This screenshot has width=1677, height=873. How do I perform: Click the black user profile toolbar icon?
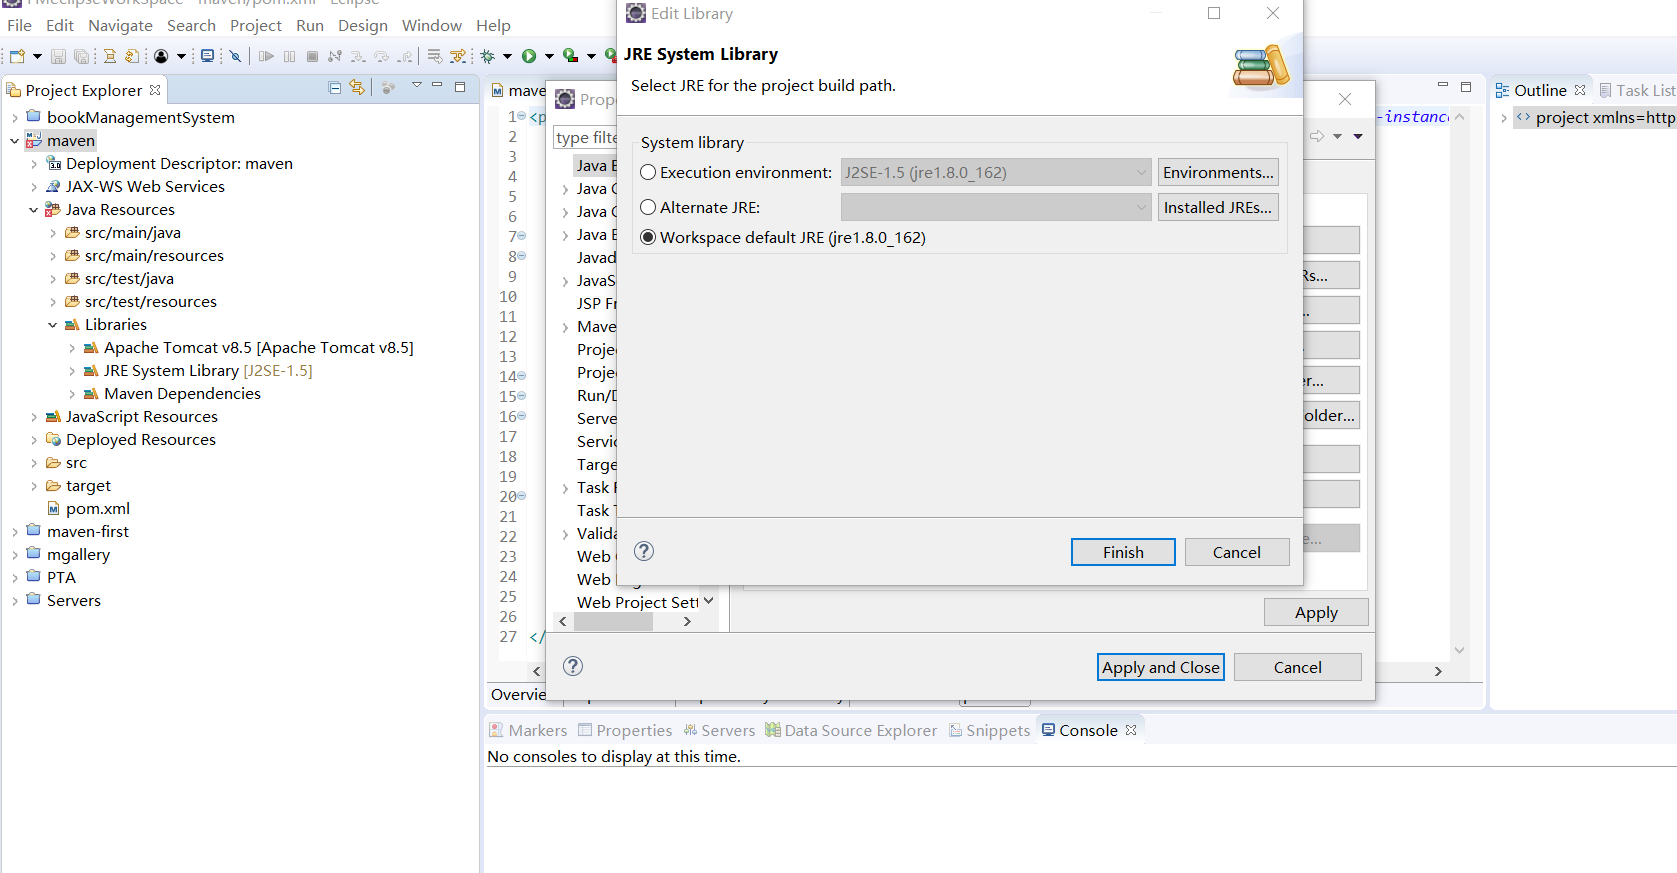(x=161, y=56)
